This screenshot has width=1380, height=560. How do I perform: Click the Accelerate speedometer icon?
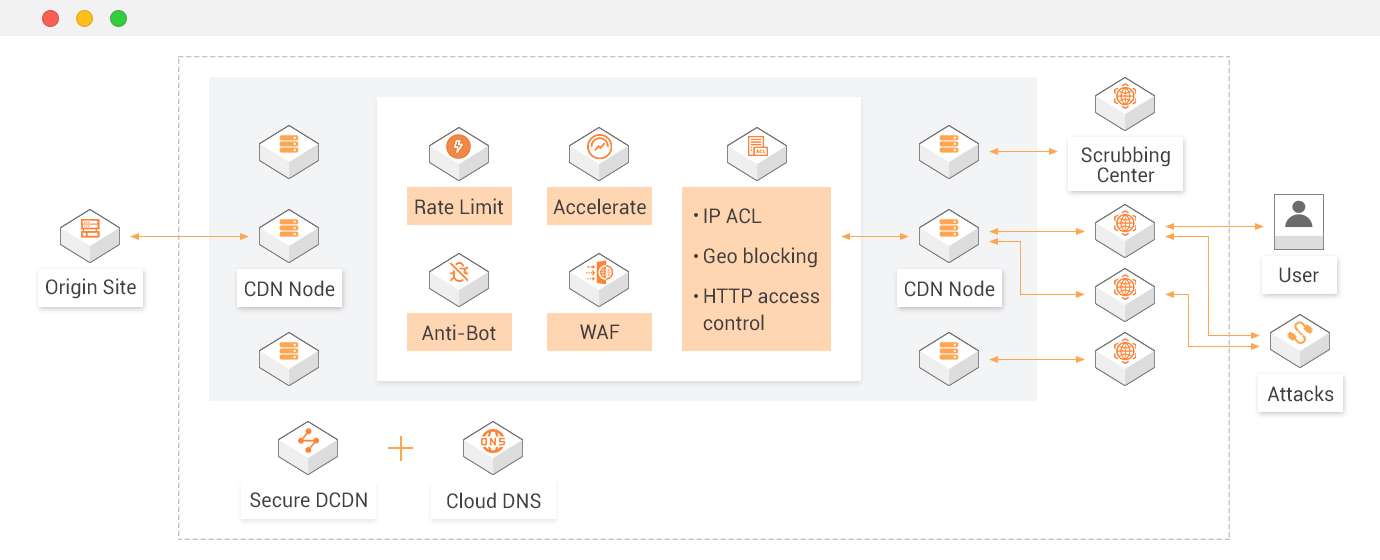(599, 150)
